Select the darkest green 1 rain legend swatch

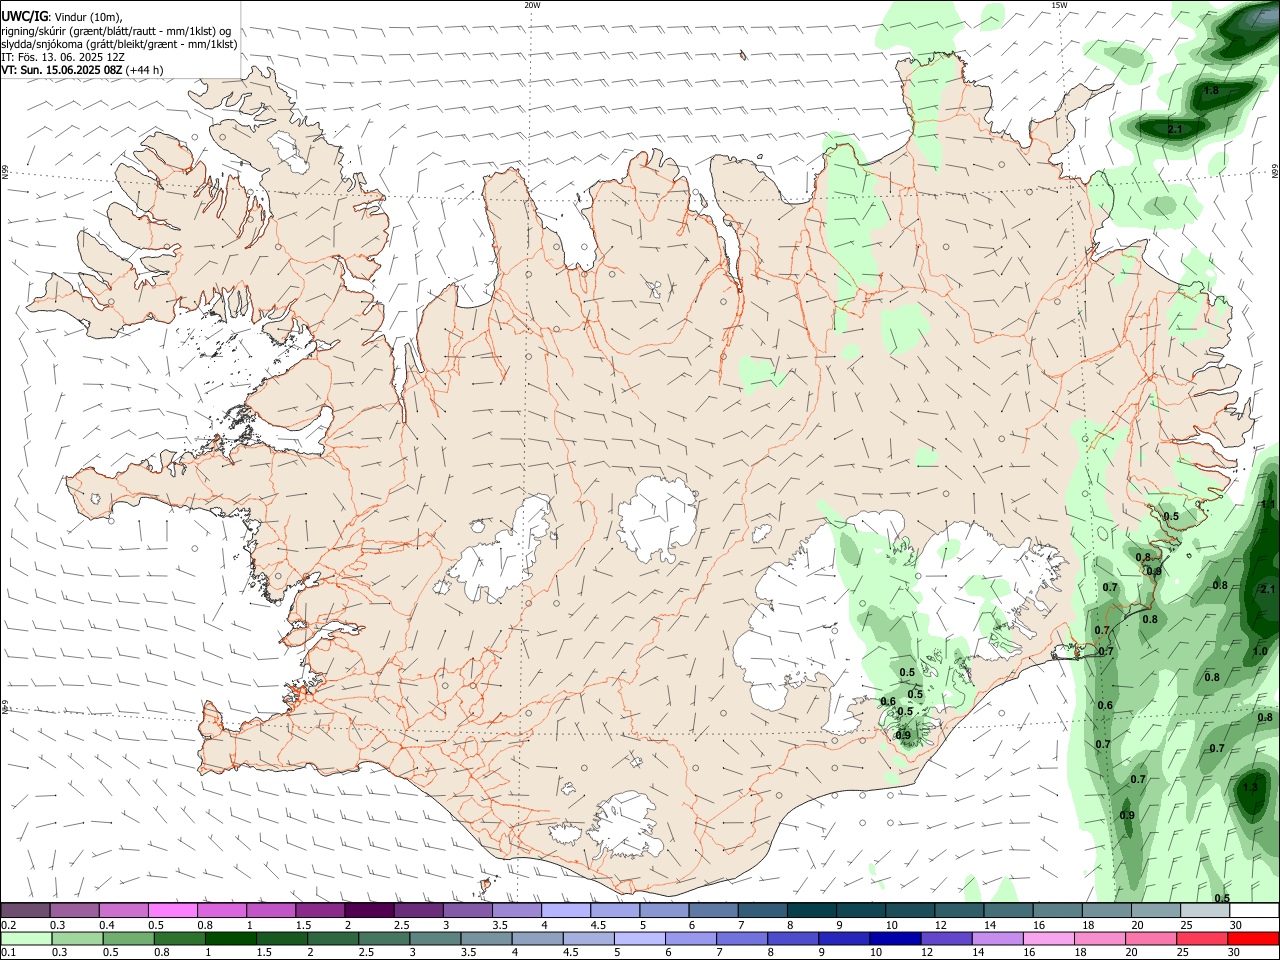point(230,939)
